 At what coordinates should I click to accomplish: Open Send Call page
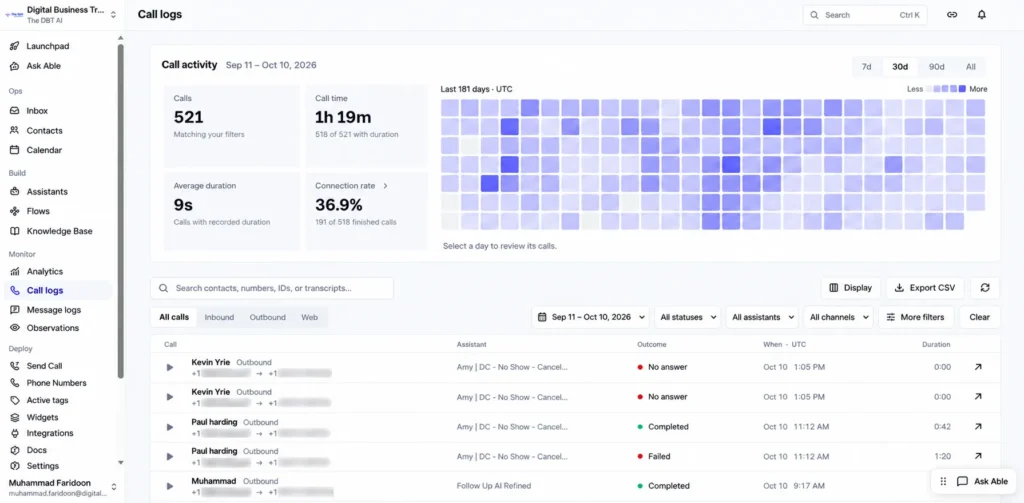pos(44,366)
